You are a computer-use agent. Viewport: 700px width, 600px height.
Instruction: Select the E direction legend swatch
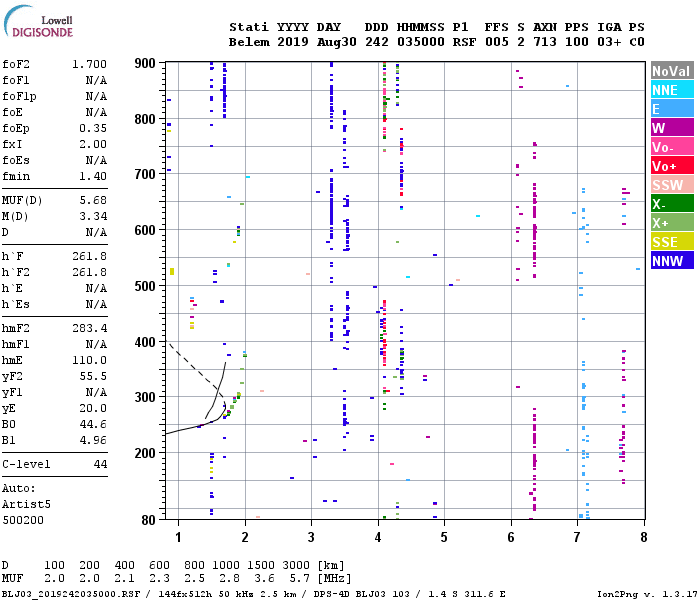672,109
